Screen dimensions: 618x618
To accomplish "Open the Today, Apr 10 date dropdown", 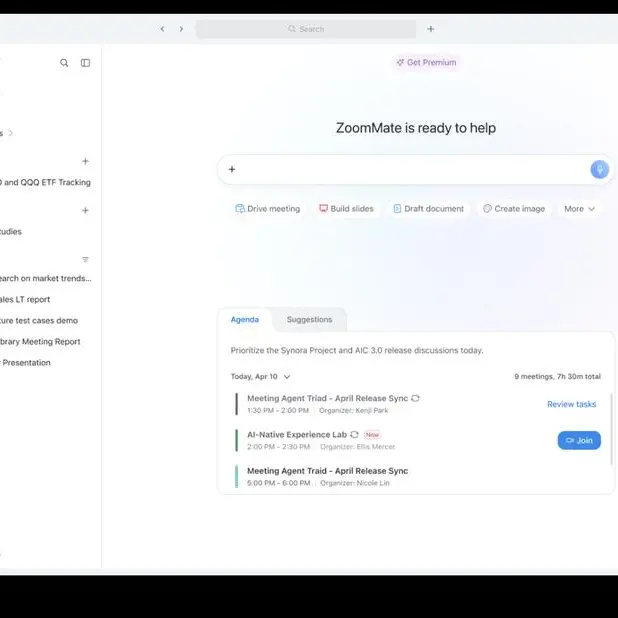I will click(261, 376).
